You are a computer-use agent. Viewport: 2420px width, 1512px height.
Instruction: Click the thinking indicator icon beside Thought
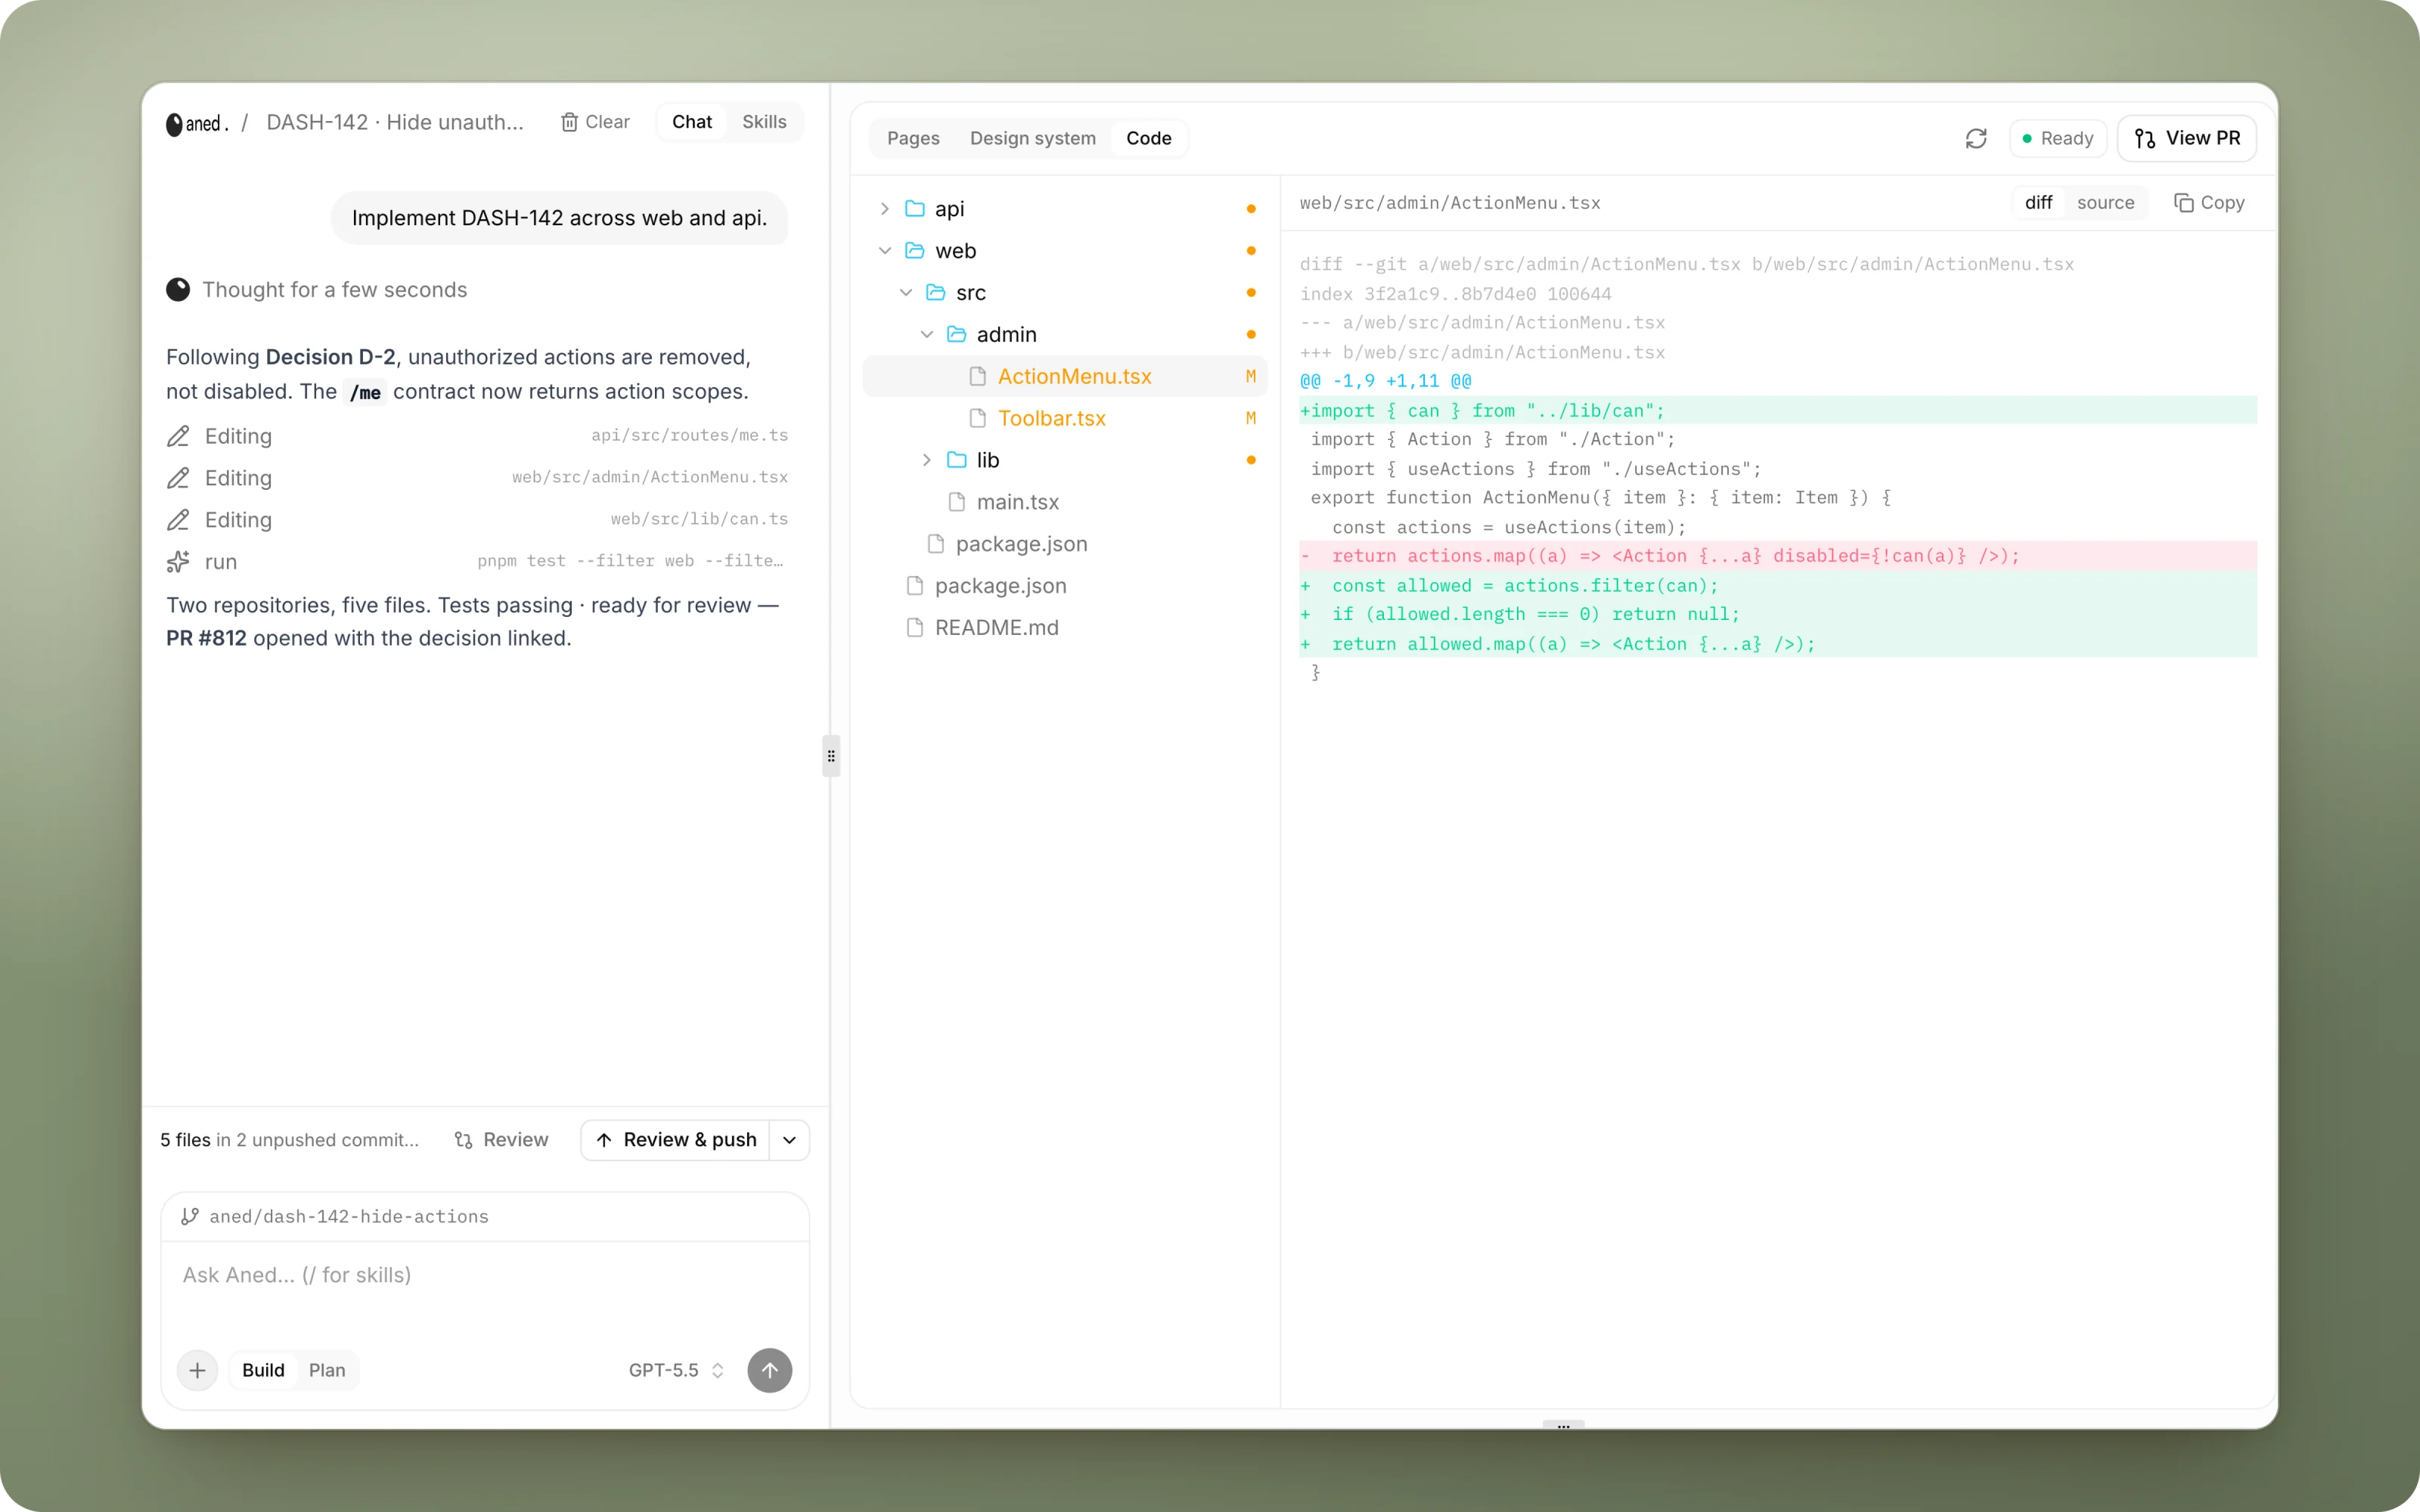[x=178, y=290]
